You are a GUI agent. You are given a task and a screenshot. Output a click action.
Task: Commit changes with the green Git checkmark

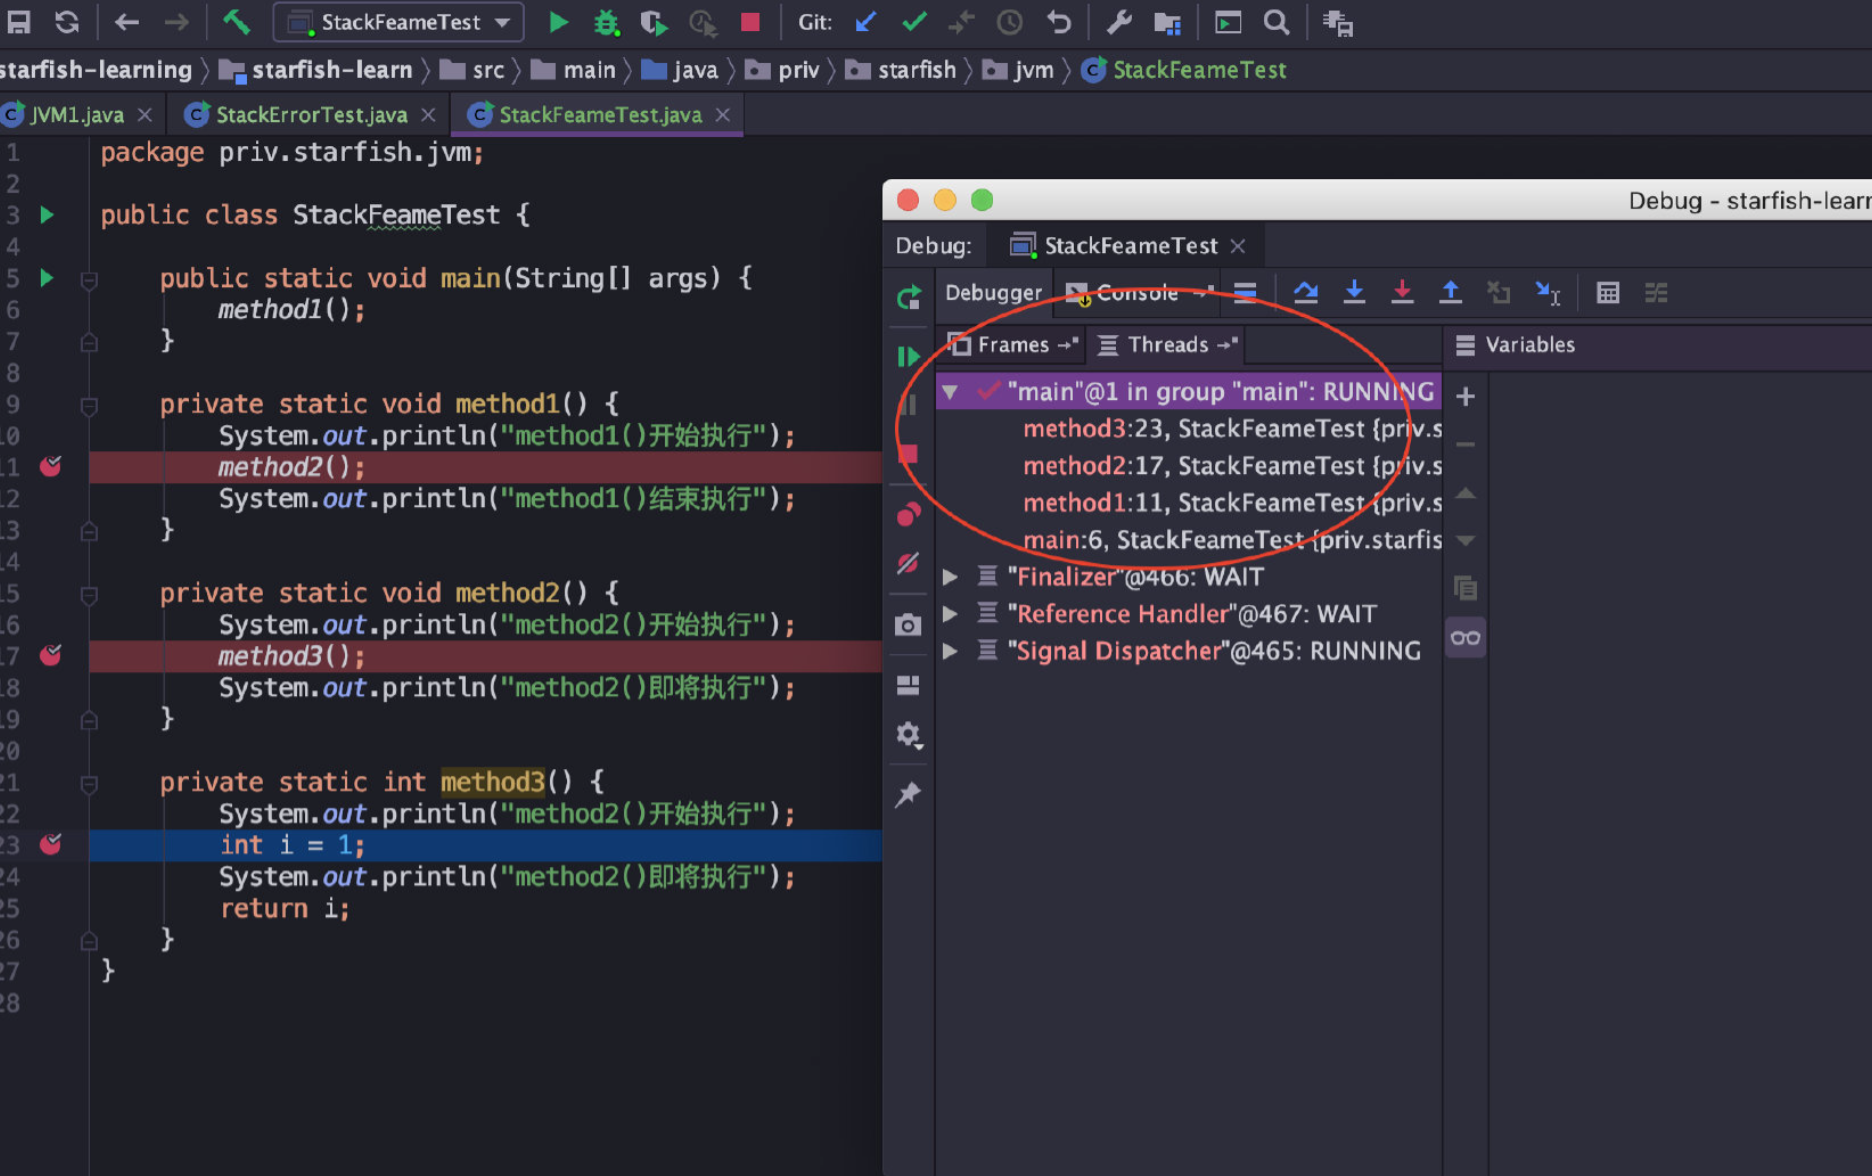pos(914,22)
